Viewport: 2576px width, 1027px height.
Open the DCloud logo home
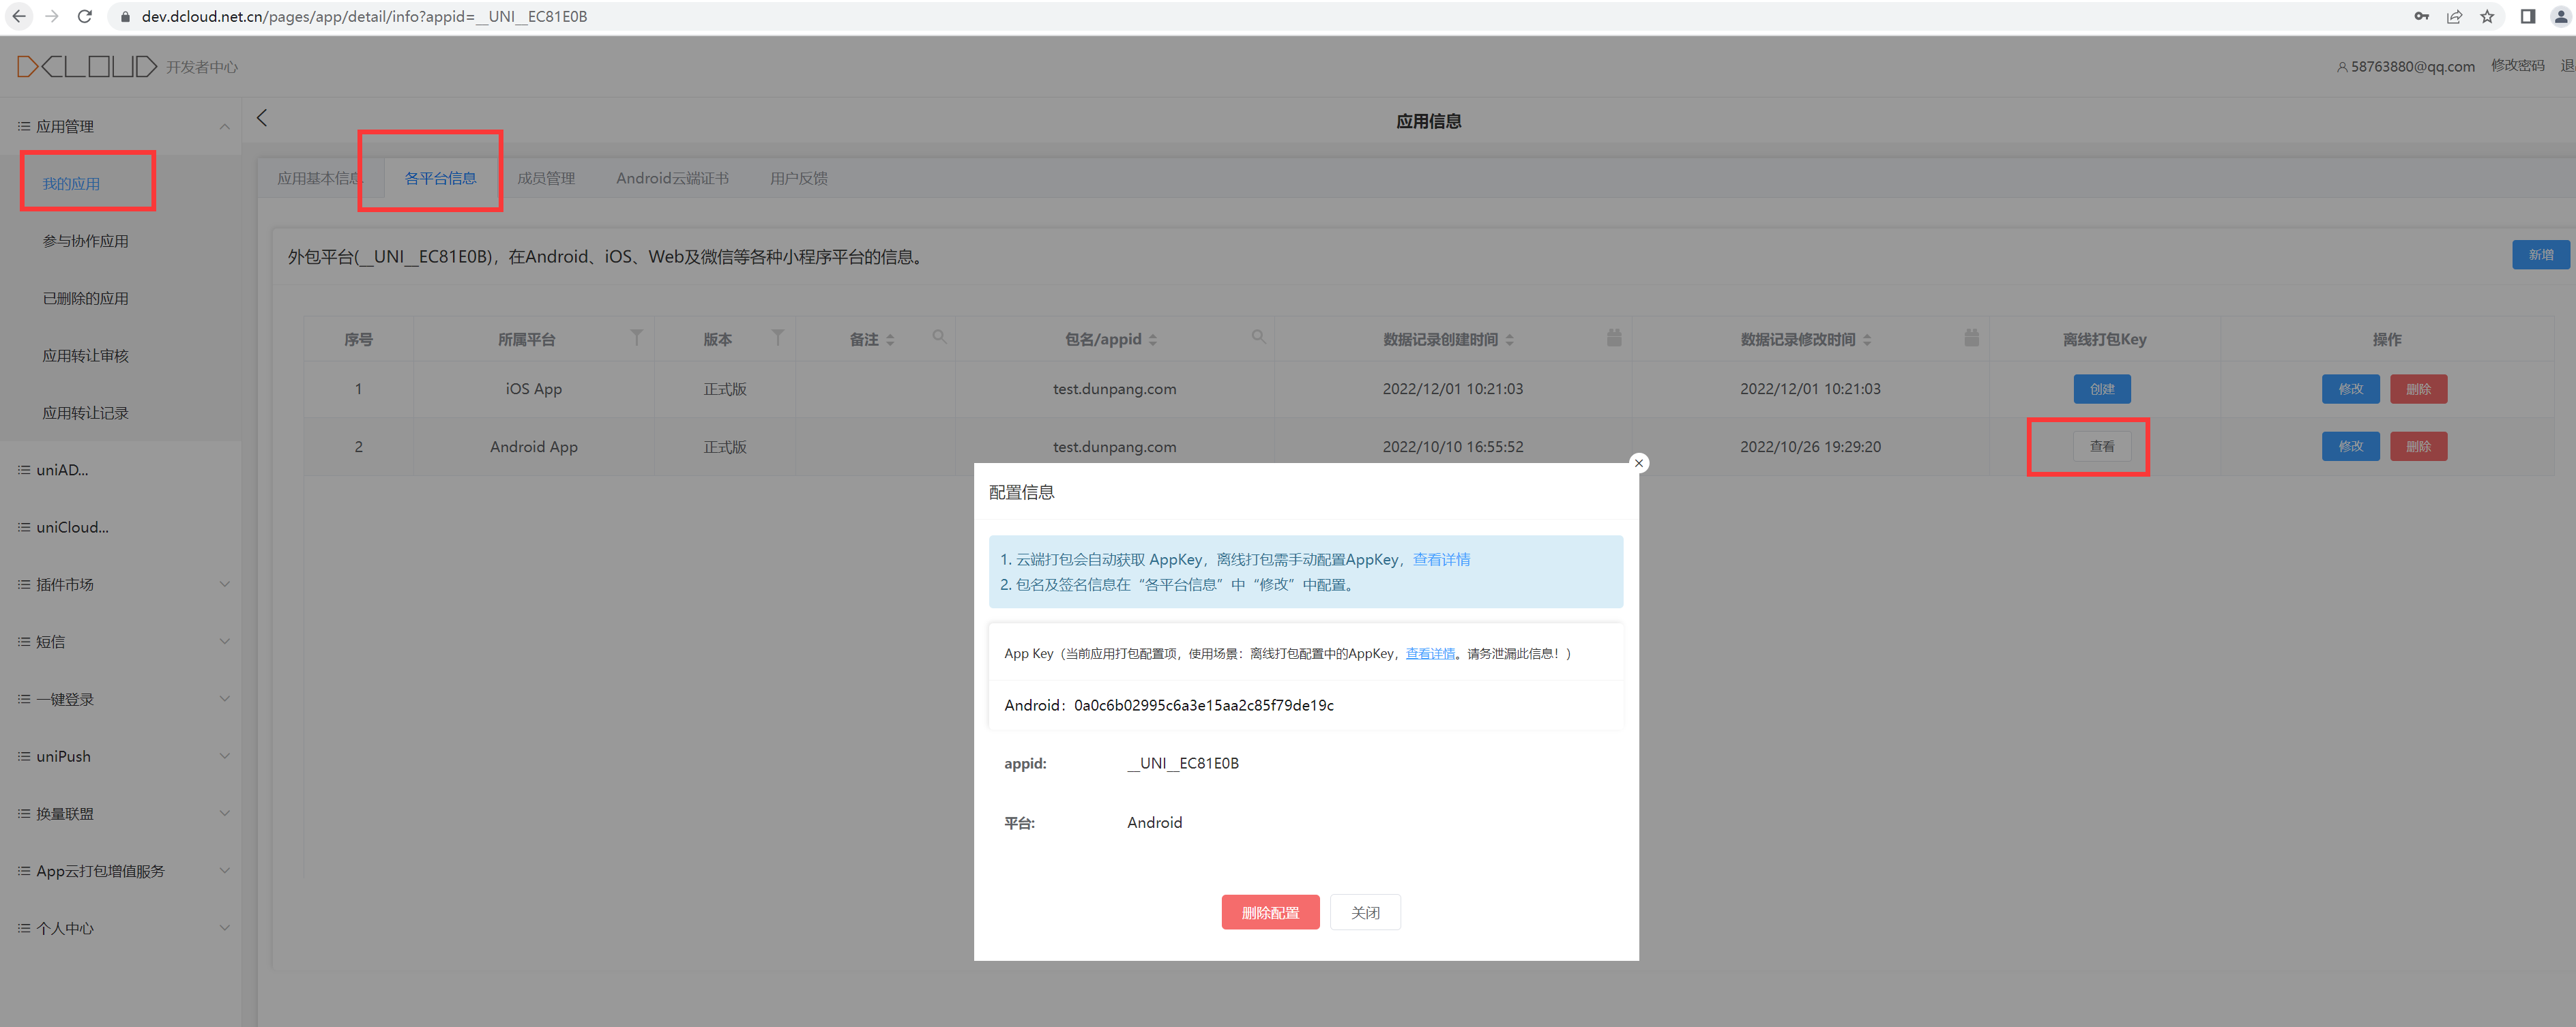87,66
